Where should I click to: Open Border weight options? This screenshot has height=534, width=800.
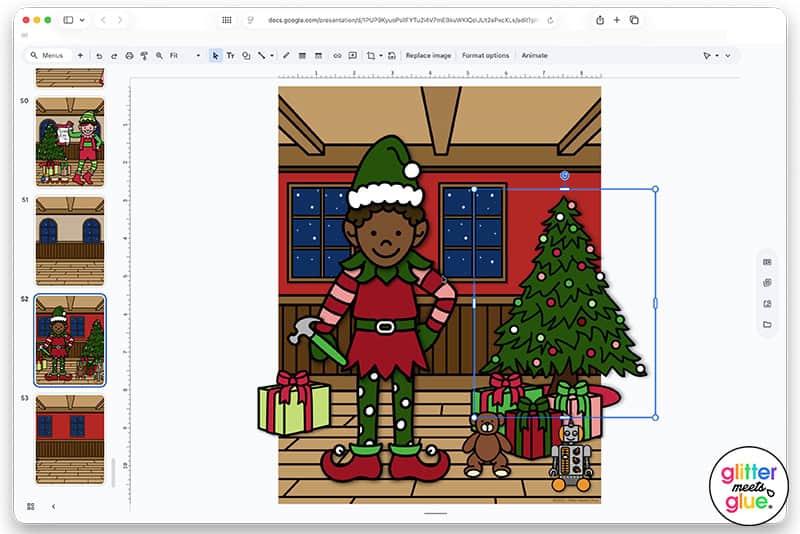[x=302, y=56]
